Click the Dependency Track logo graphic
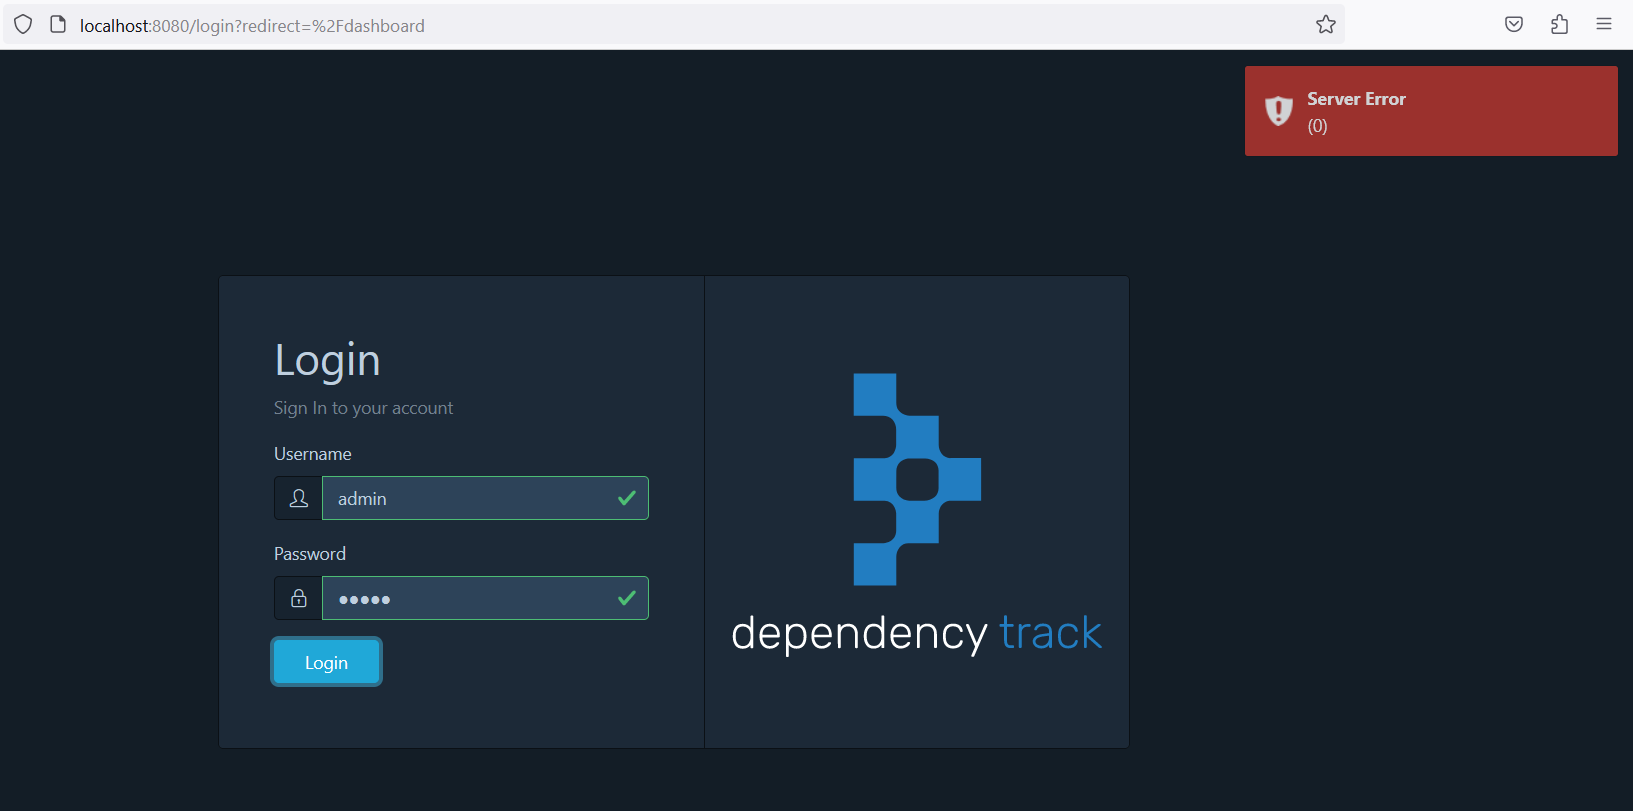 (917, 479)
